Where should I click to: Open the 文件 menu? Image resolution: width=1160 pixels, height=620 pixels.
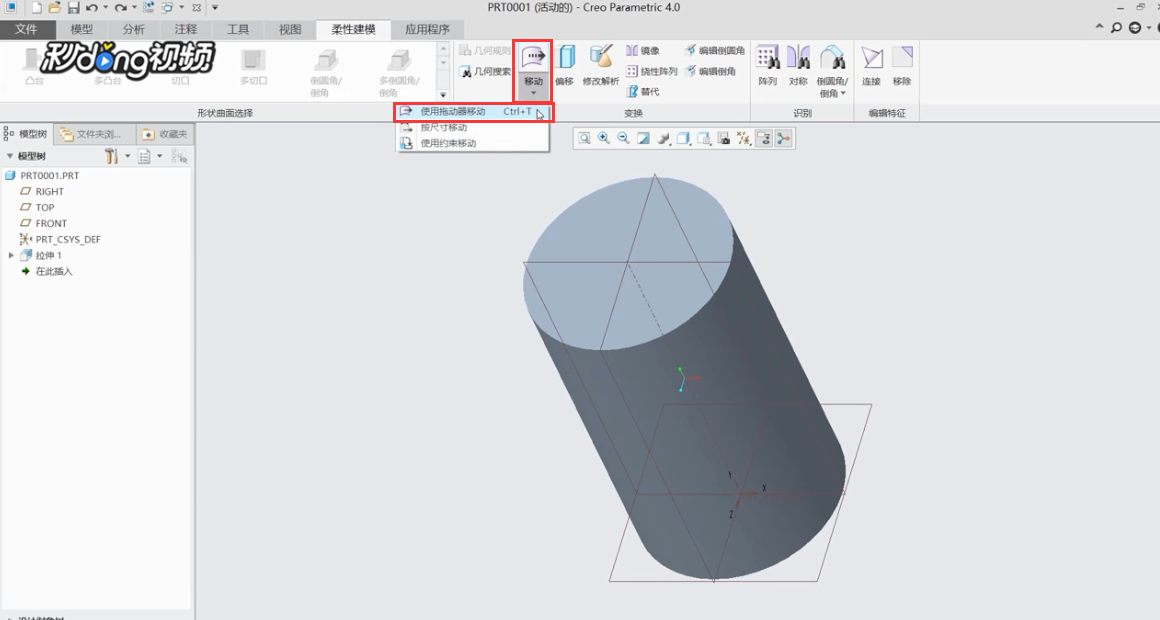27,29
